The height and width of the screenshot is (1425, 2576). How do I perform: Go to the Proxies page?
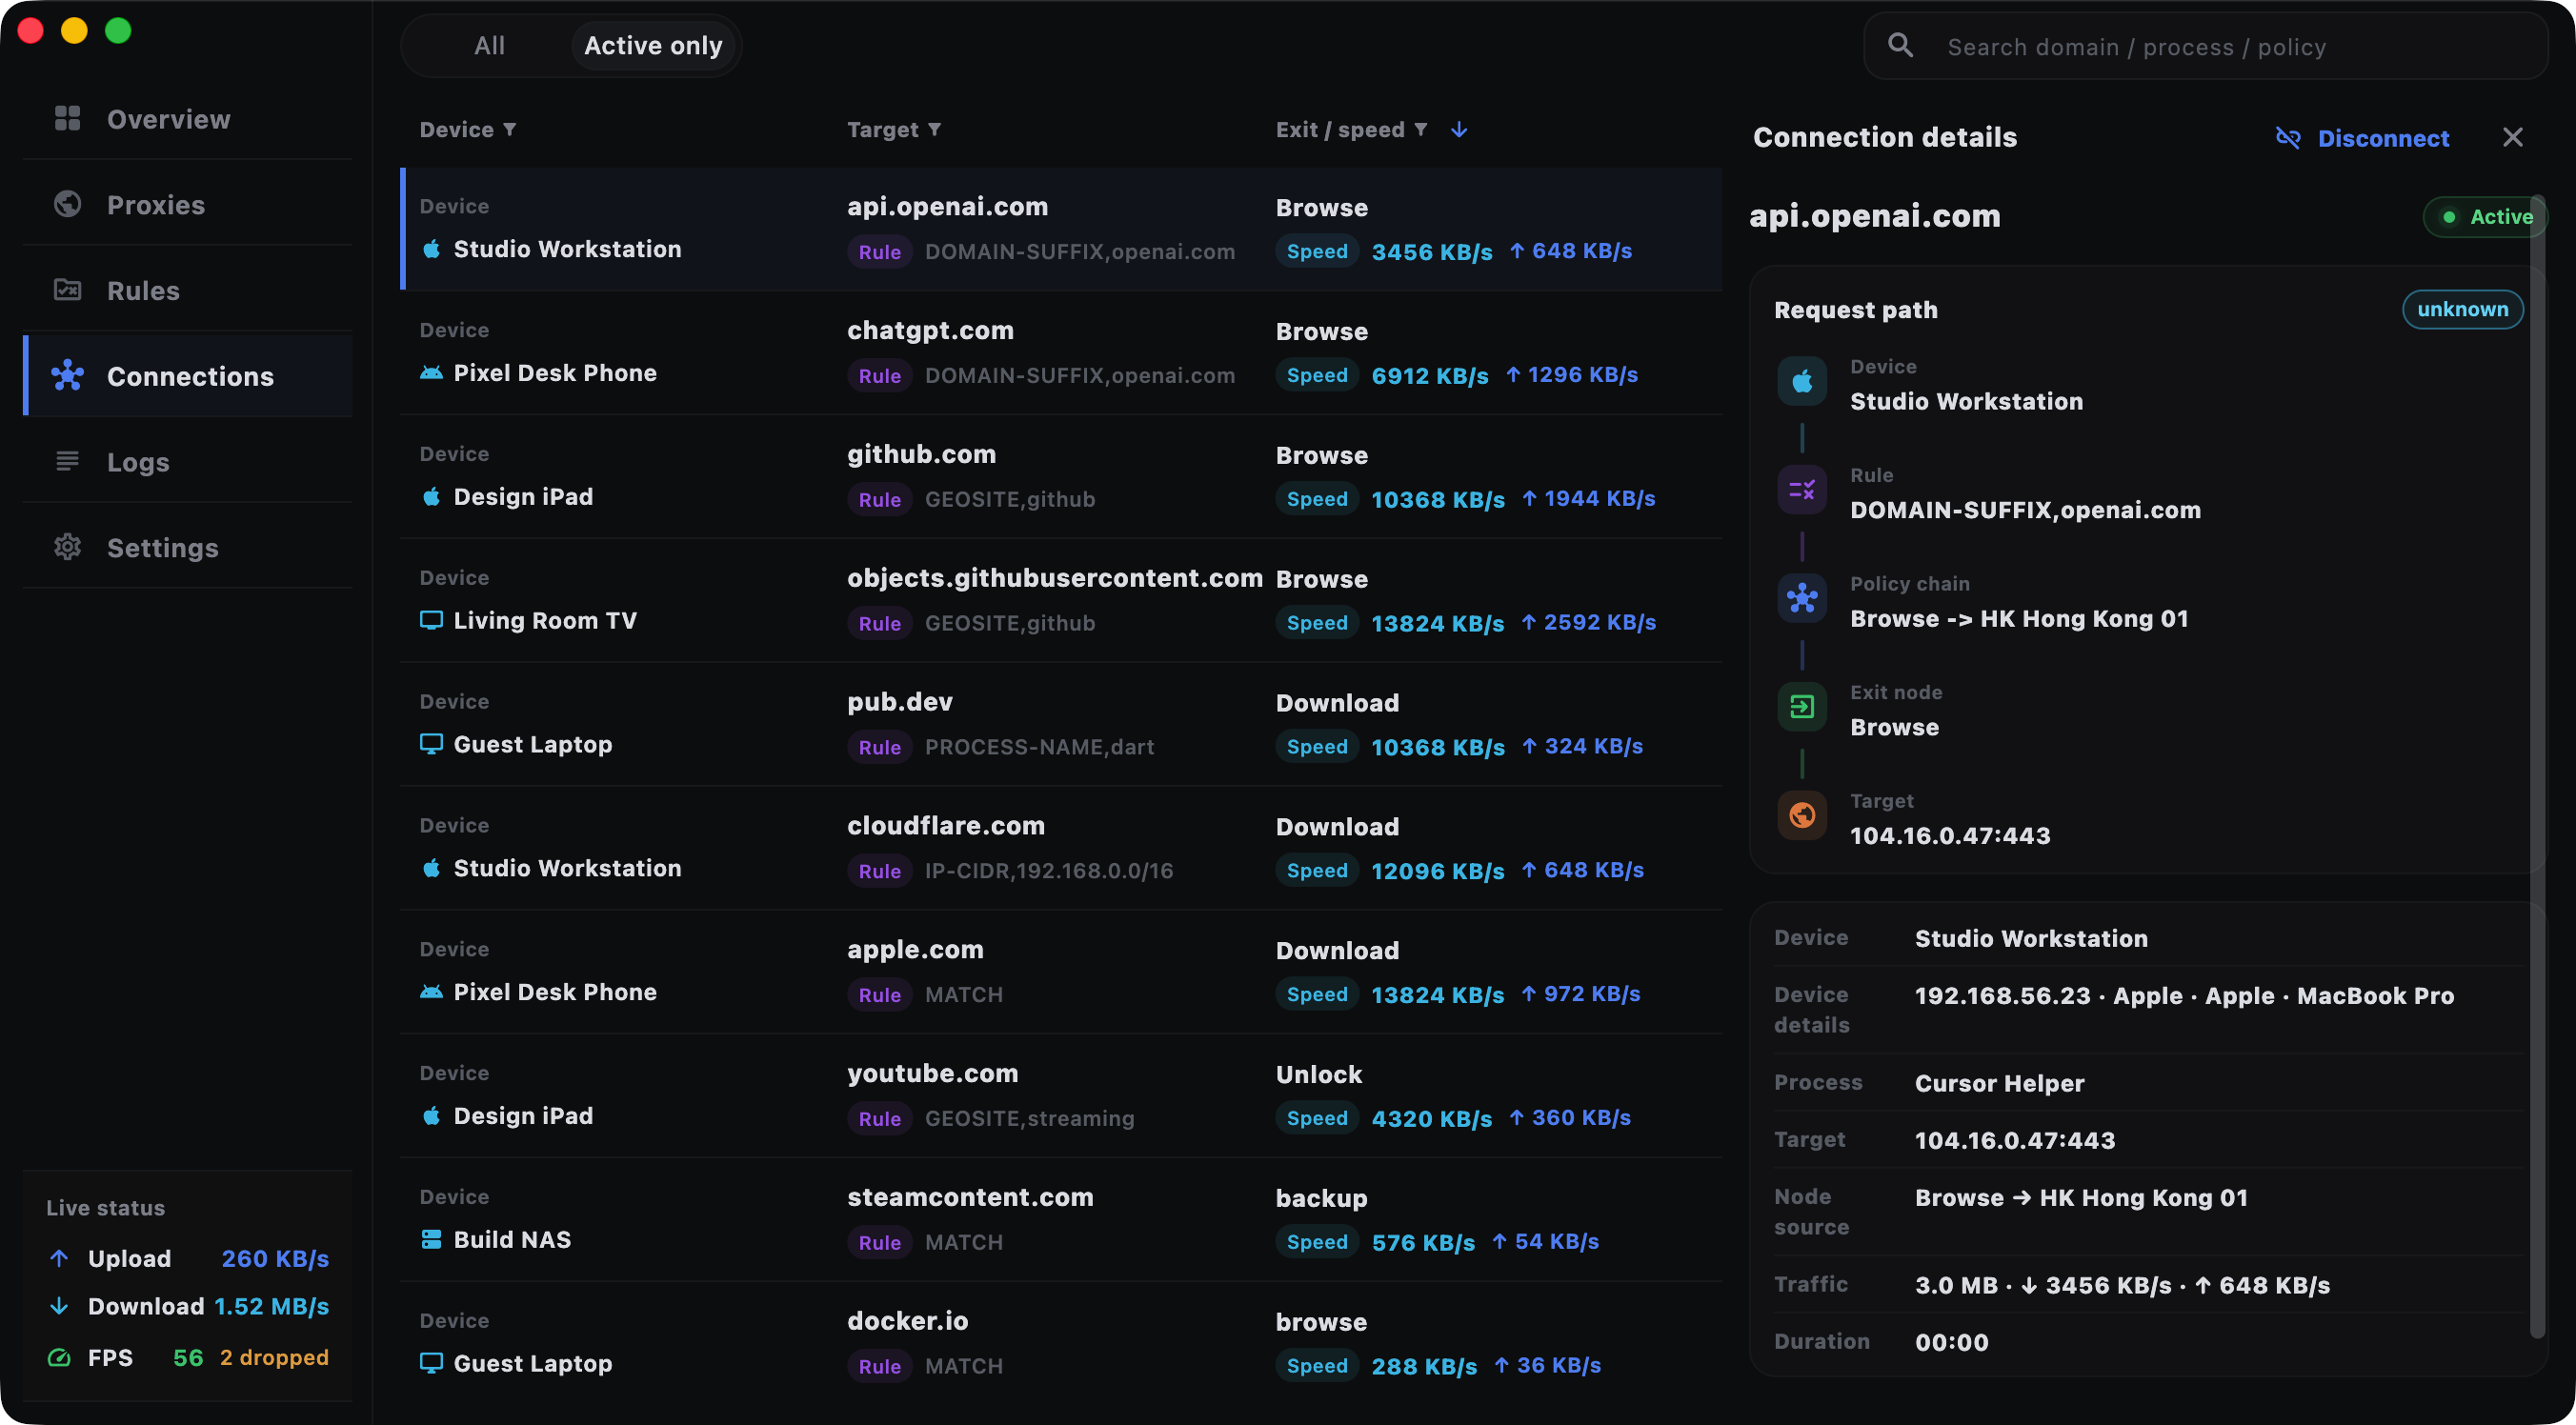(187, 204)
